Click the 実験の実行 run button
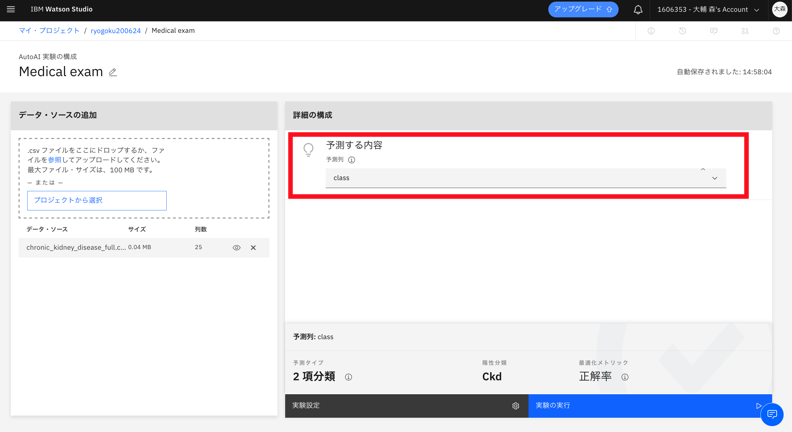This screenshot has width=792, height=432. coord(650,406)
